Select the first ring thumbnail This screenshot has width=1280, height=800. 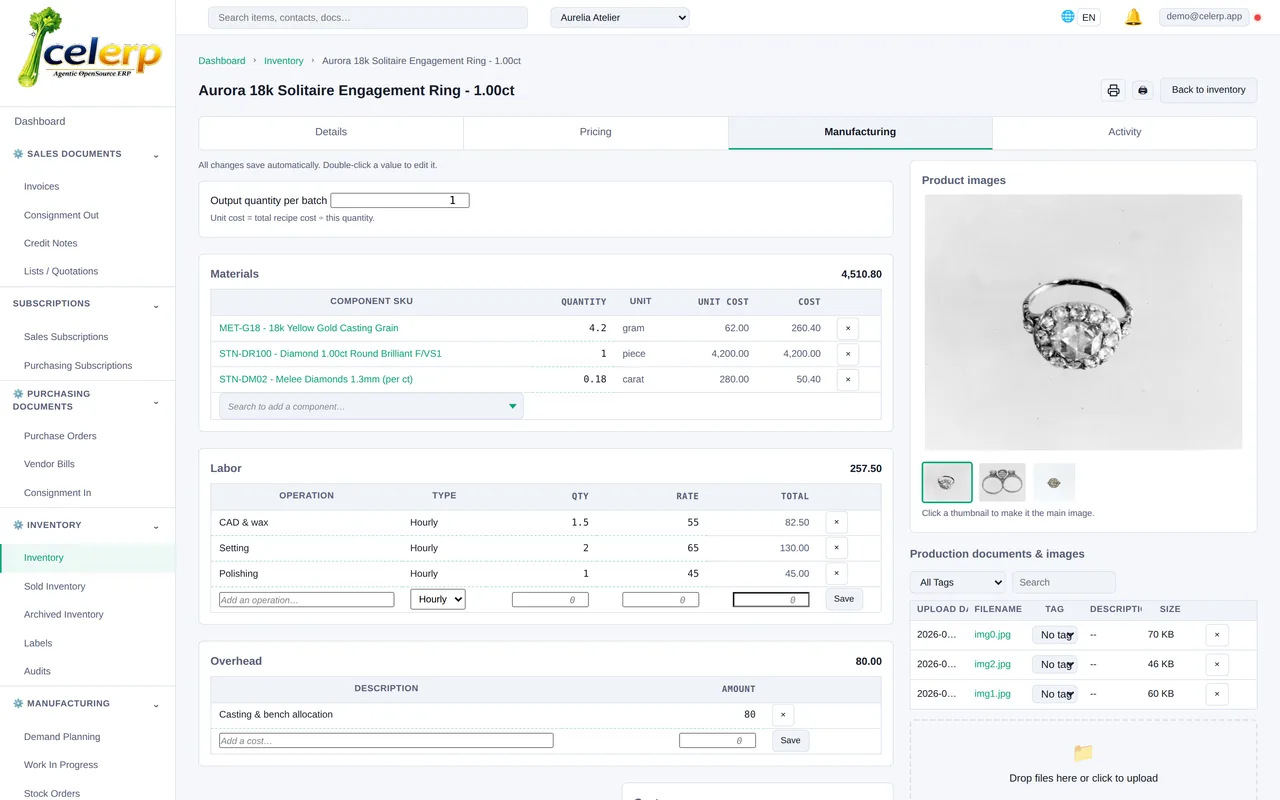coord(947,482)
